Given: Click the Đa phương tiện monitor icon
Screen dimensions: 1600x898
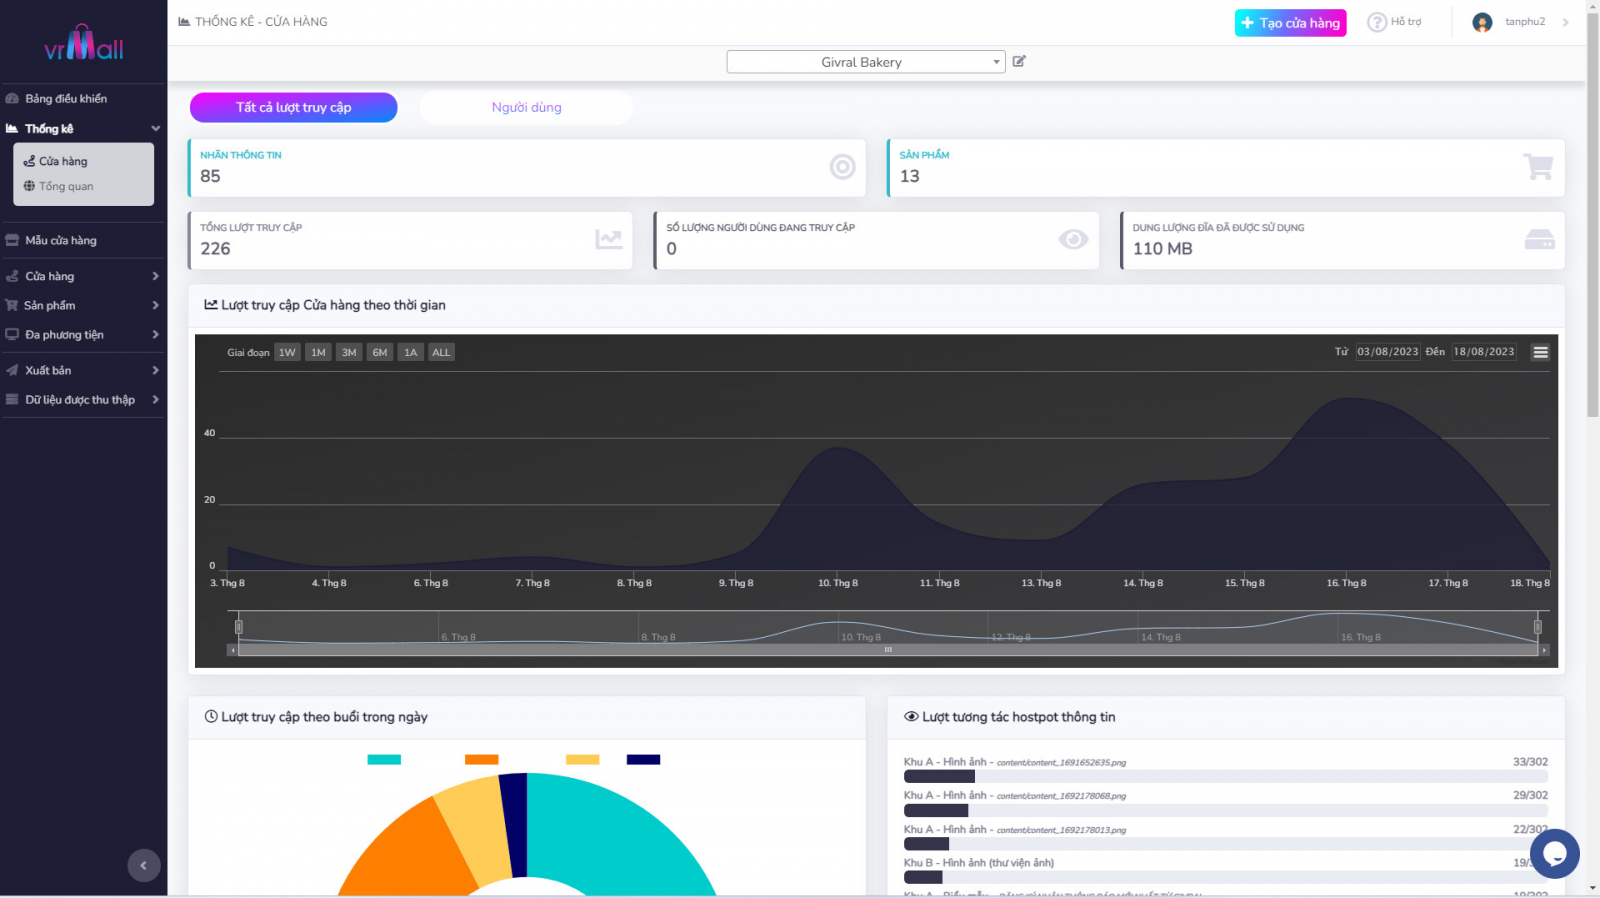Looking at the screenshot, I should pyautogui.click(x=12, y=335).
